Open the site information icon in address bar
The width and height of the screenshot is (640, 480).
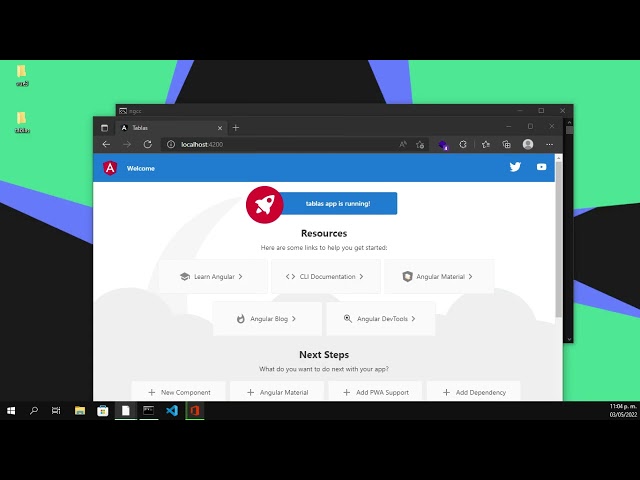(171, 144)
